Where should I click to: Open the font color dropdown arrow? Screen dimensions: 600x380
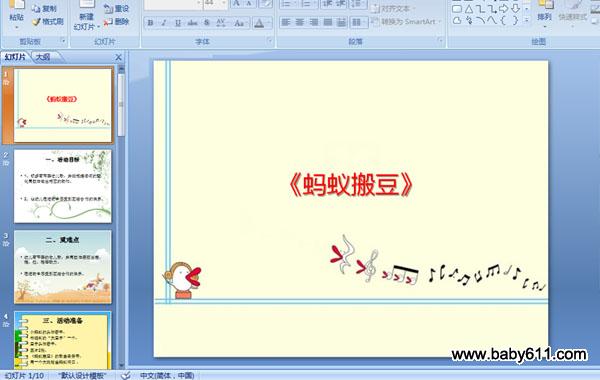[x=268, y=23]
